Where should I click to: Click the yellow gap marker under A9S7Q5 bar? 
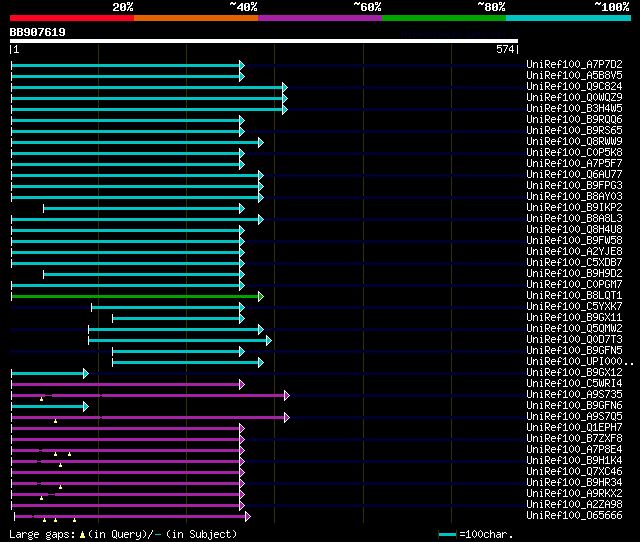[x=56, y=421]
